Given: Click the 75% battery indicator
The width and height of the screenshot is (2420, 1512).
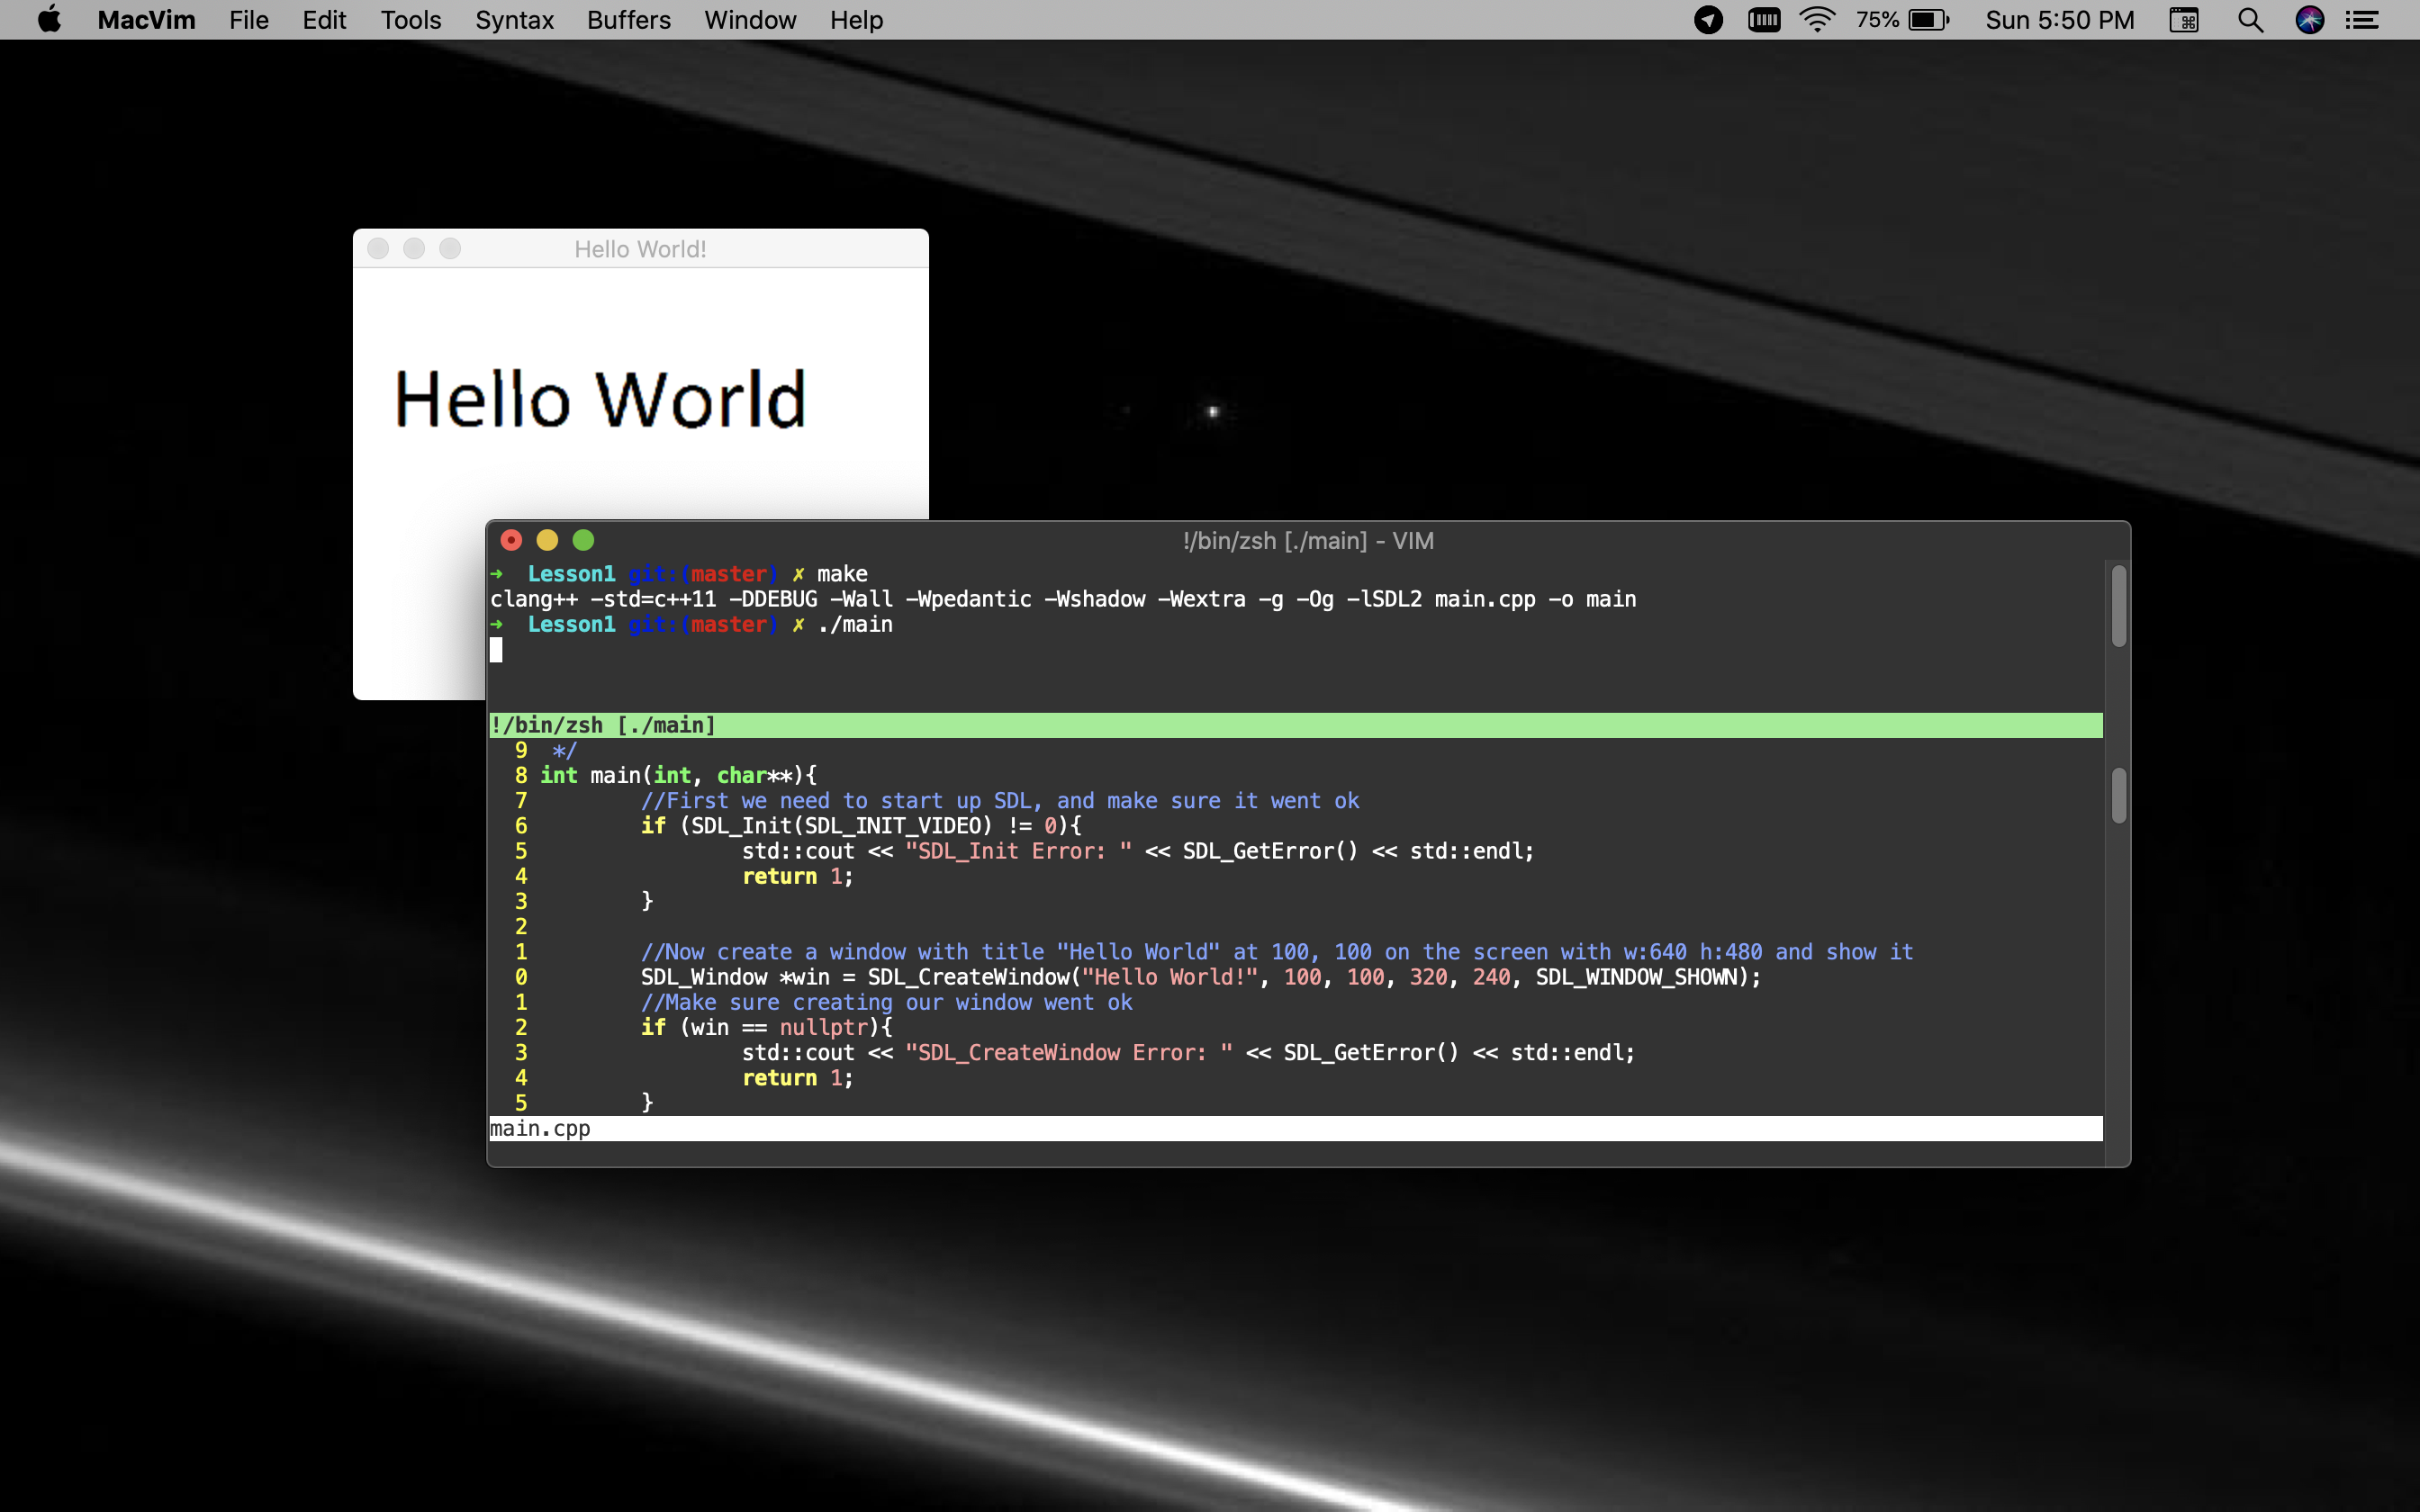Looking at the screenshot, I should 1903,20.
